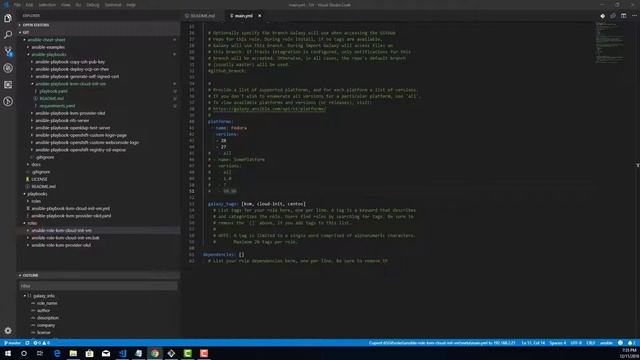The width and height of the screenshot is (640, 360).
Task: Open the Debug view in activity bar
Action: [8, 68]
